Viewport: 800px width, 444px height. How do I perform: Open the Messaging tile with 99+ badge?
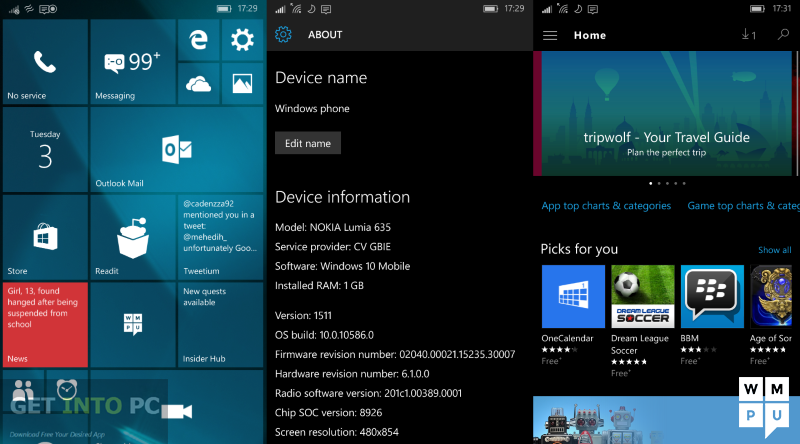tap(133, 62)
